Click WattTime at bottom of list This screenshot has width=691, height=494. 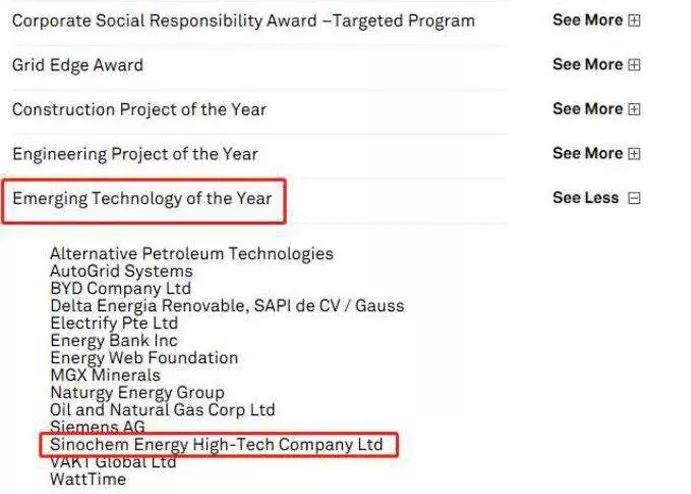click(88, 479)
